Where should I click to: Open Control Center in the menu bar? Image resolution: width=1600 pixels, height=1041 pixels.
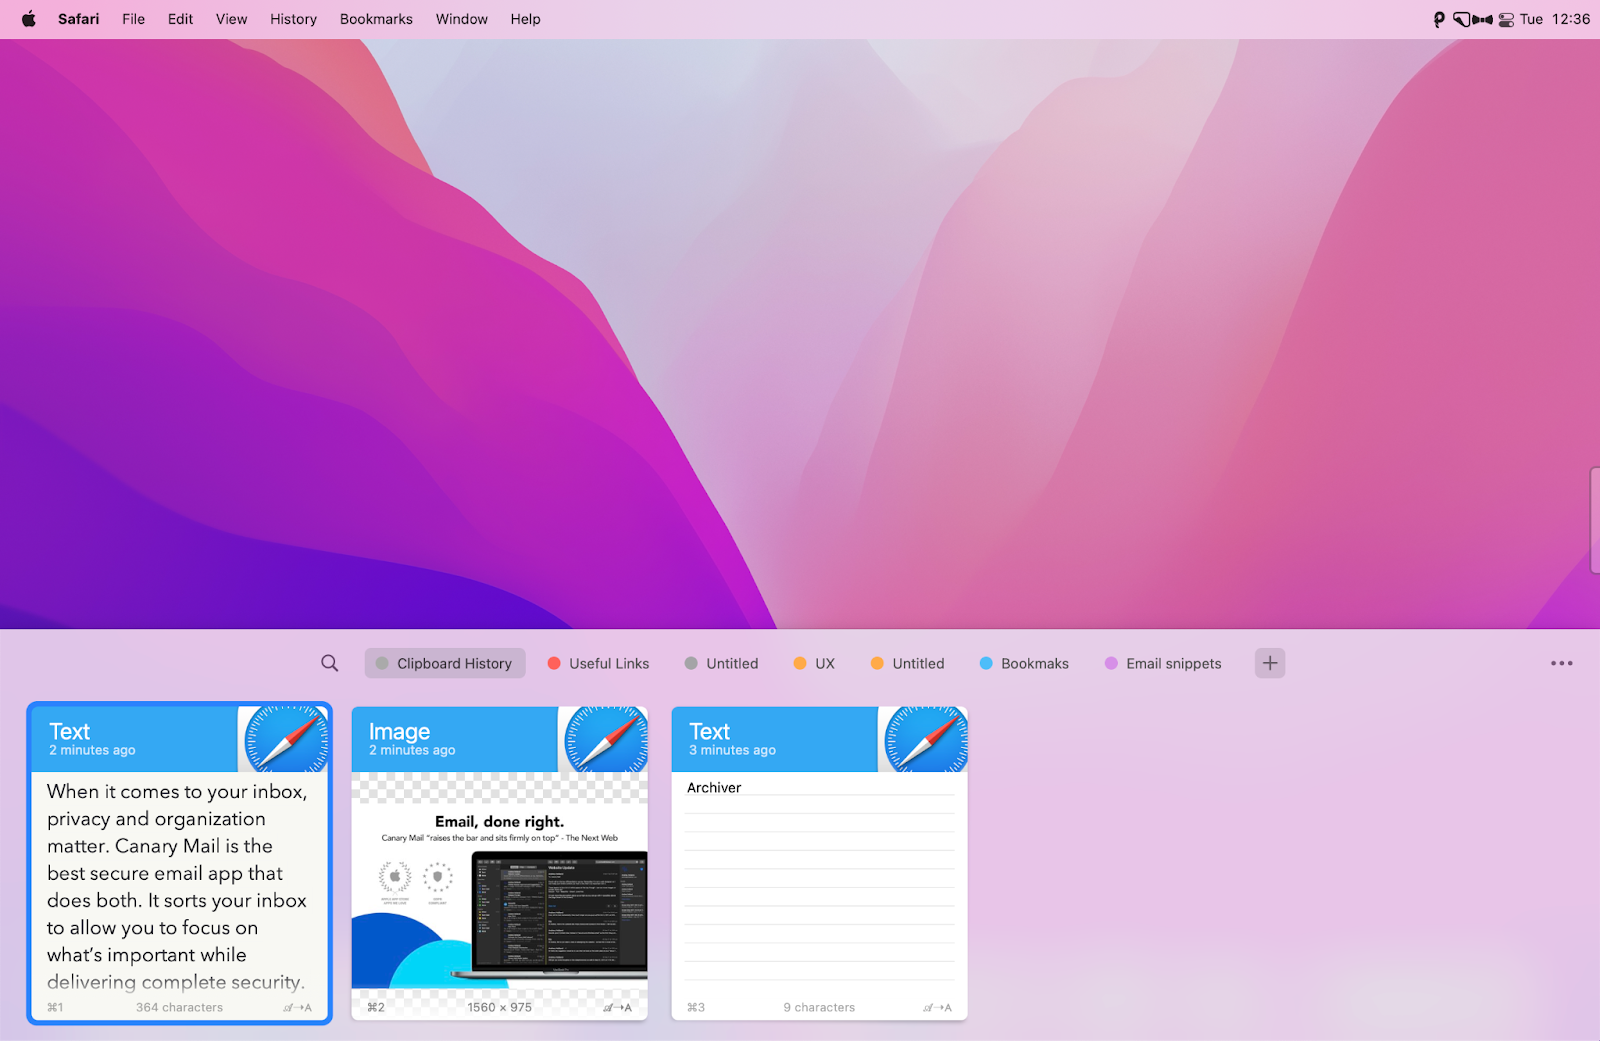coord(1506,19)
